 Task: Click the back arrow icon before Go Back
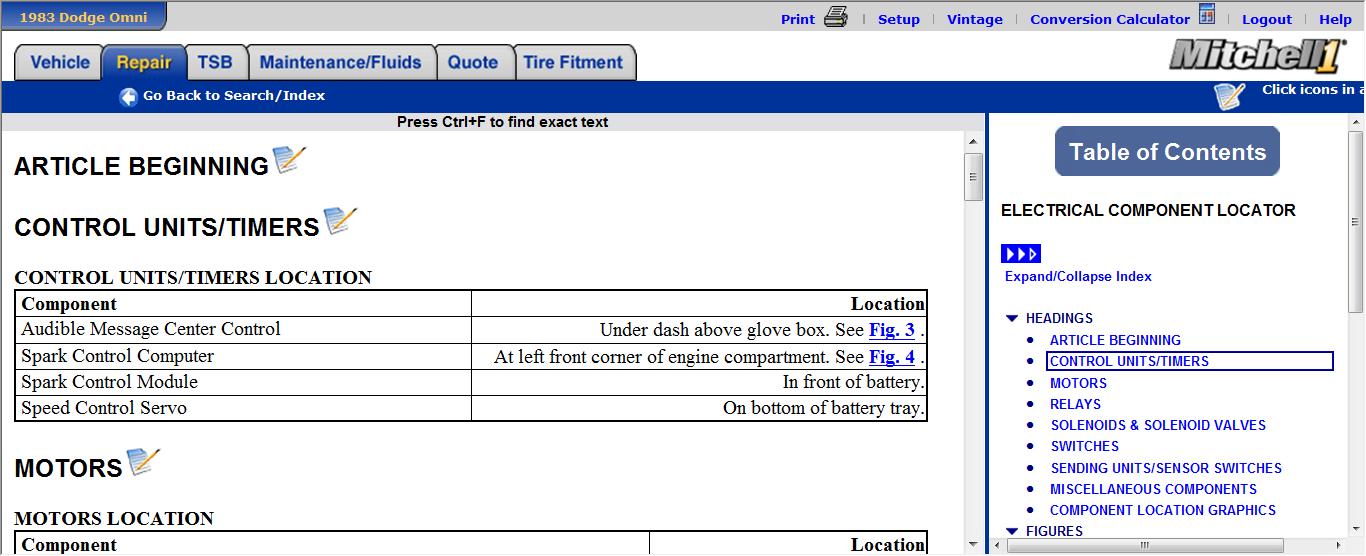(128, 96)
